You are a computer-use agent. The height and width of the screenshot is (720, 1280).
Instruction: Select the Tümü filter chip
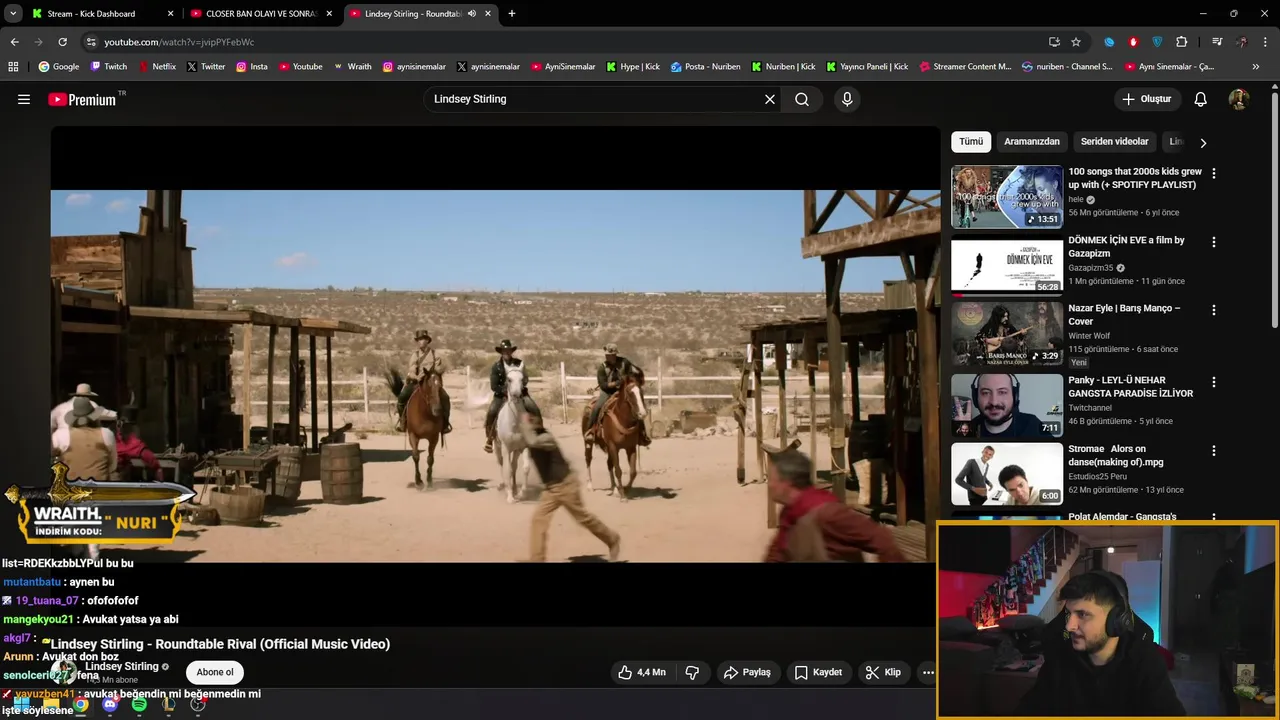971,141
